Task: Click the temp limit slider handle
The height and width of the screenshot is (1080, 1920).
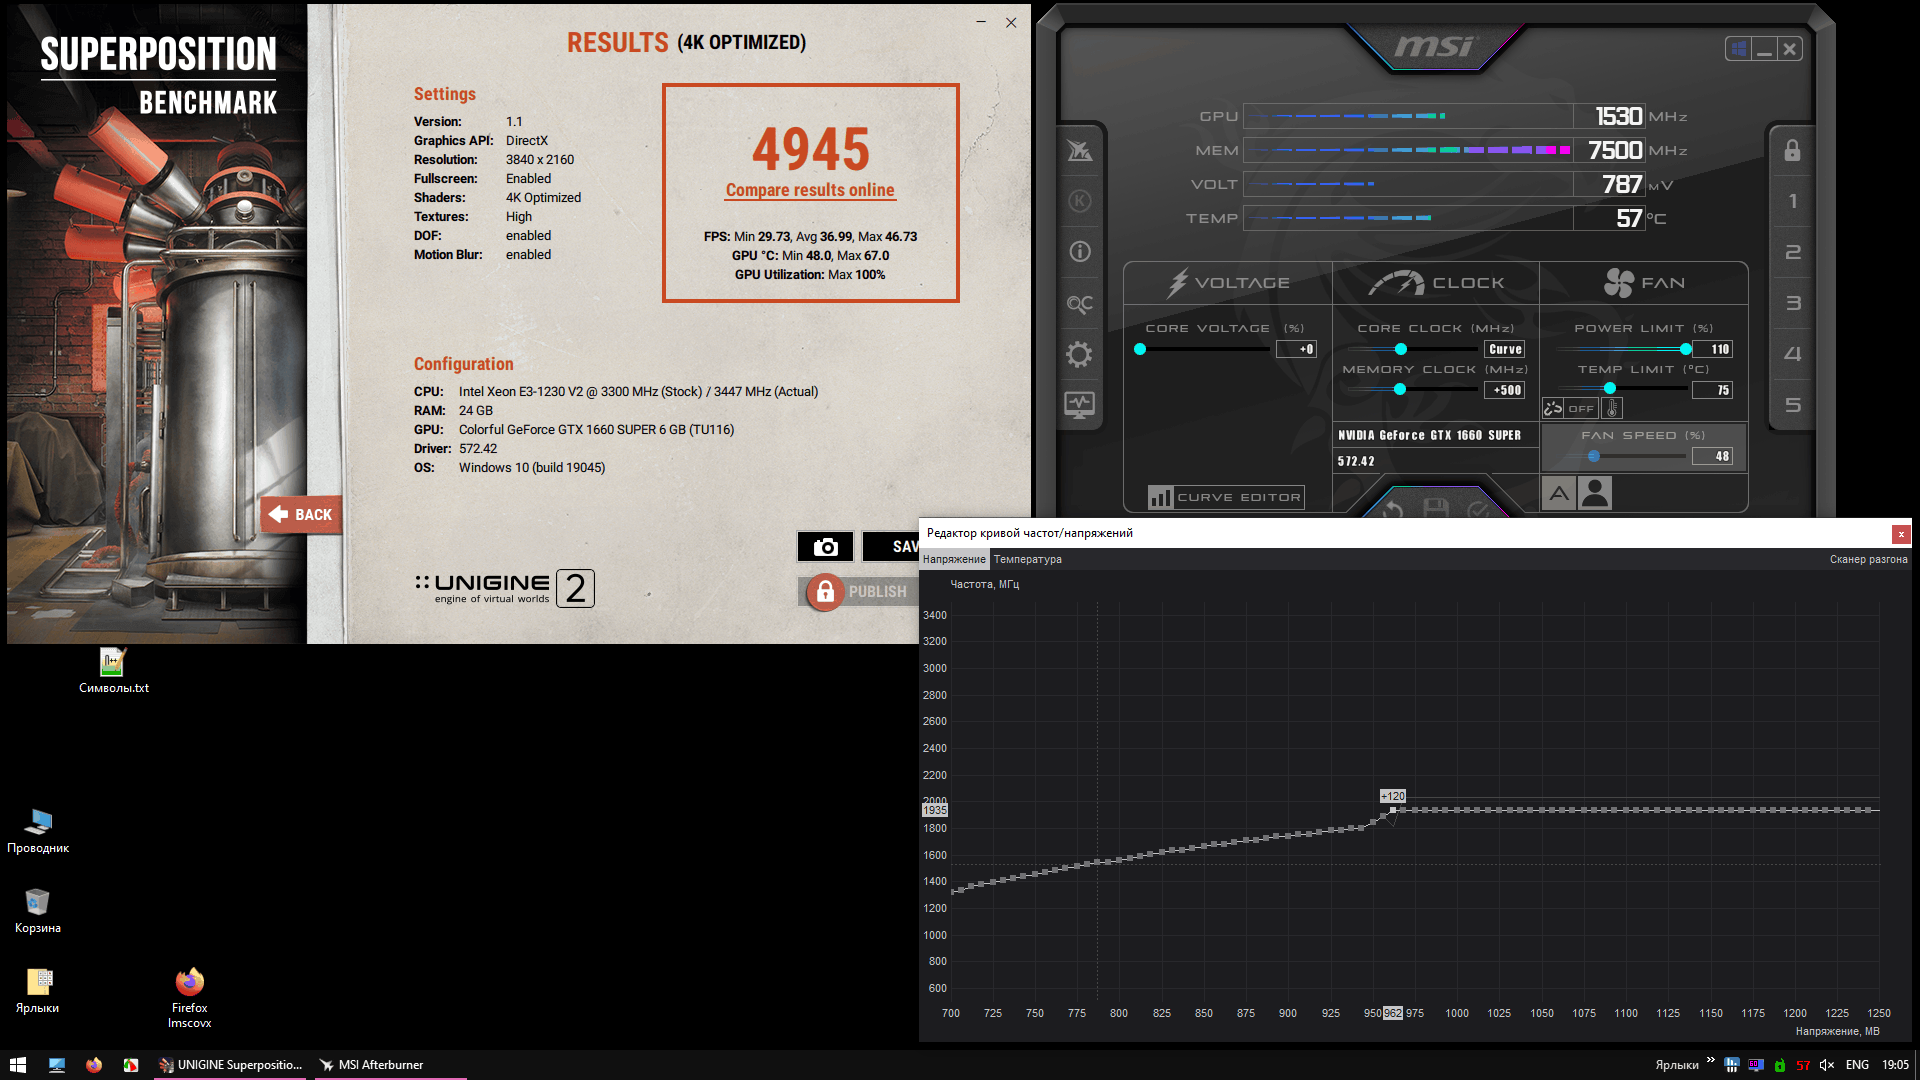Action: (x=1610, y=388)
